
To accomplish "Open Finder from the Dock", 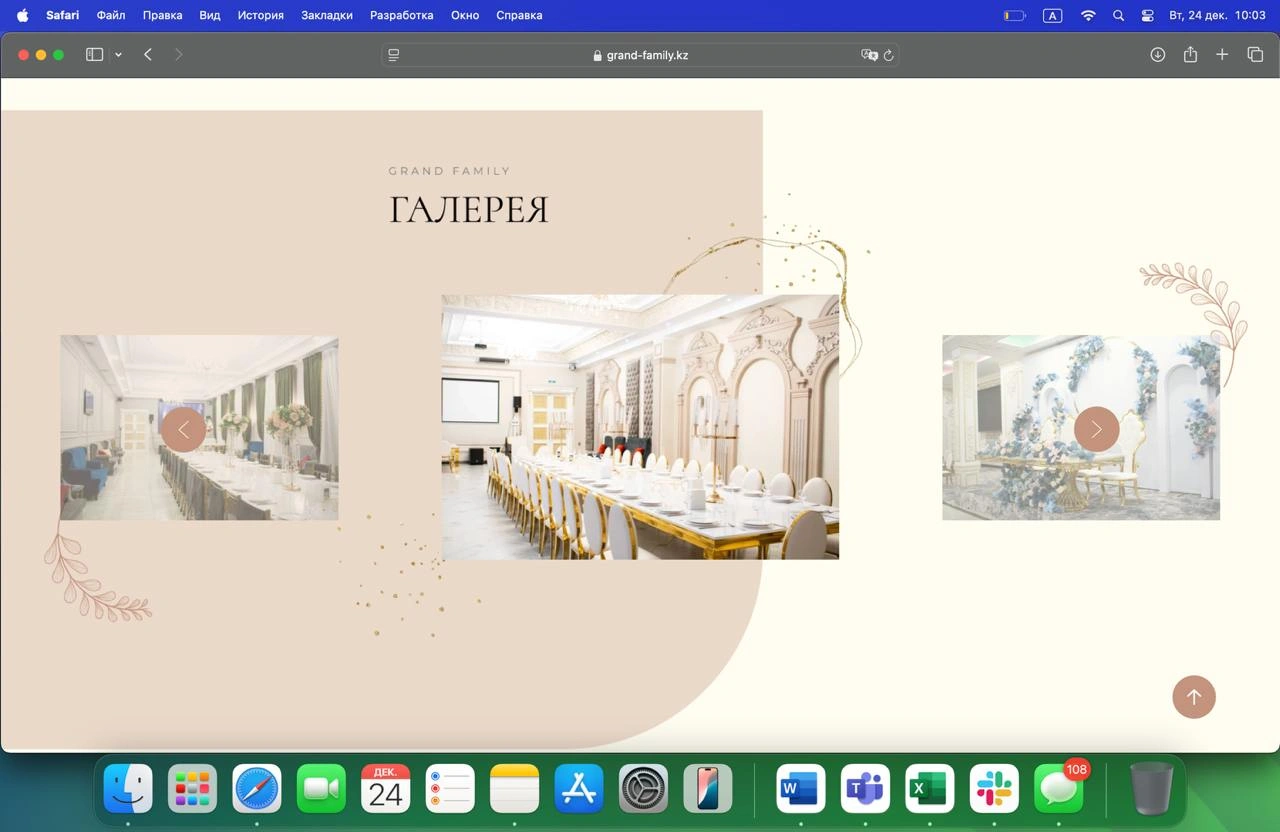I will (128, 789).
